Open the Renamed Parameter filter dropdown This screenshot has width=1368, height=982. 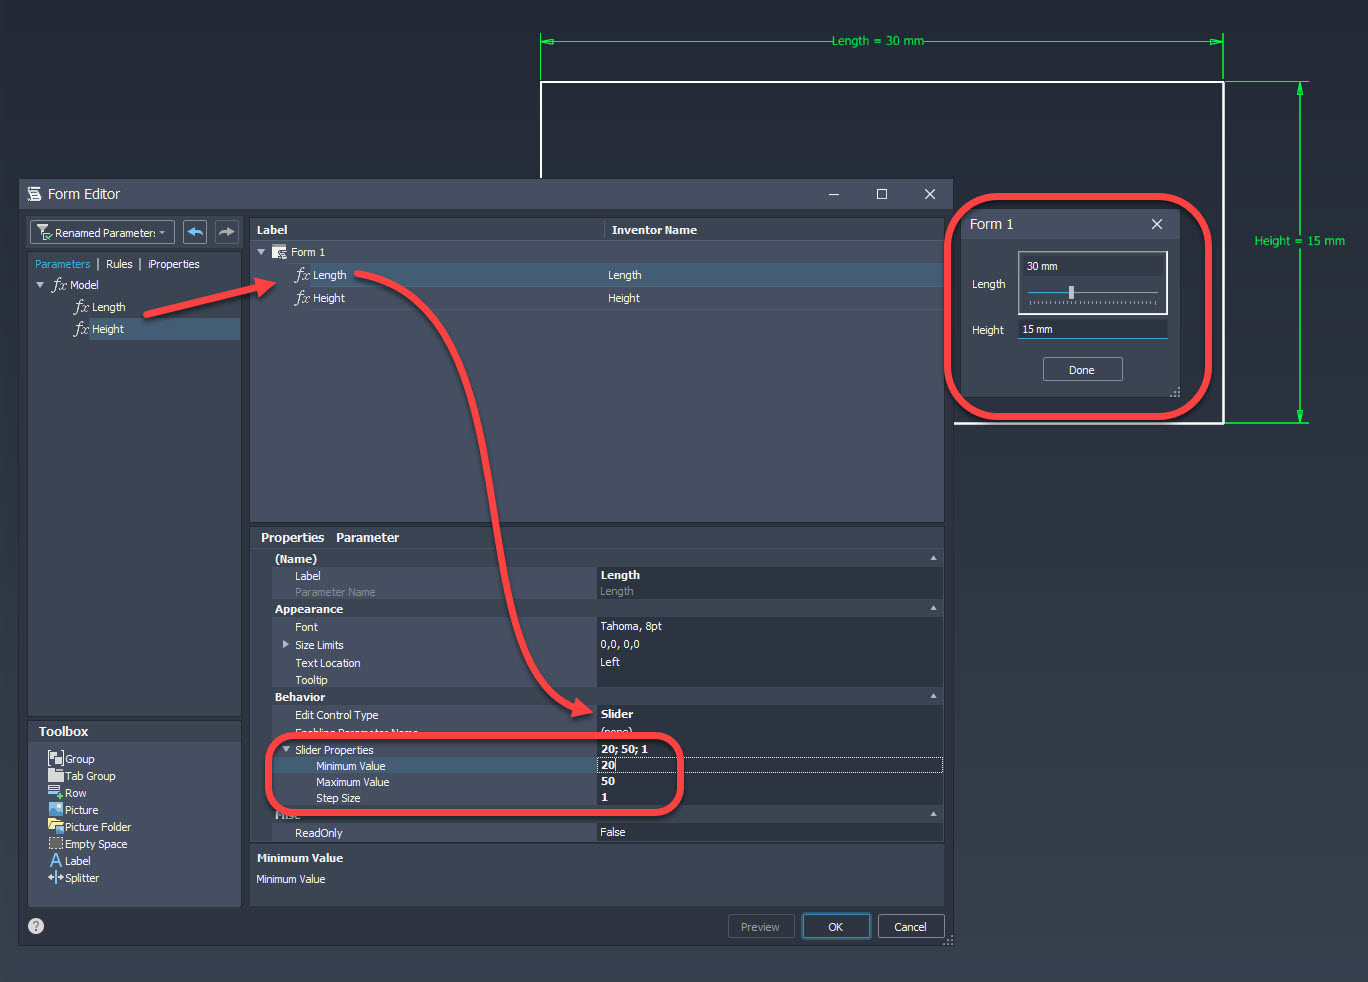click(163, 231)
